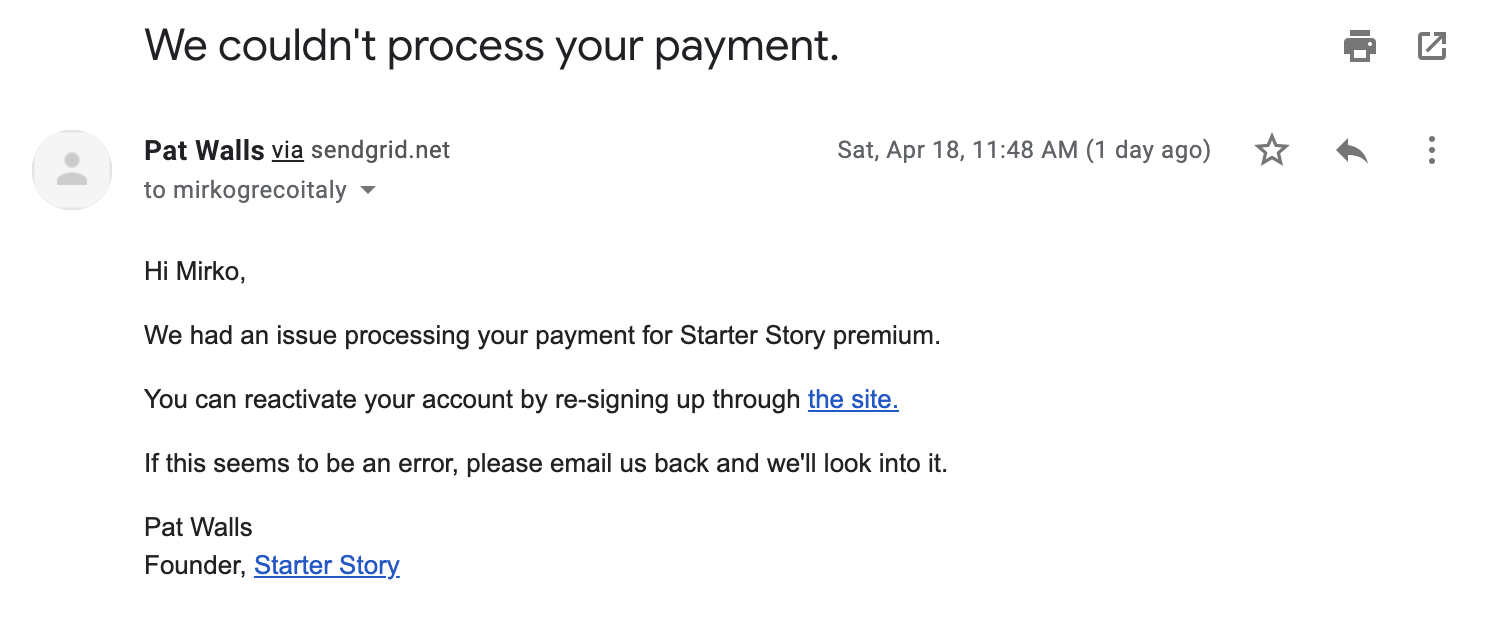
Task: Click the underlined 'via' indicator
Action: pos(289,150)
